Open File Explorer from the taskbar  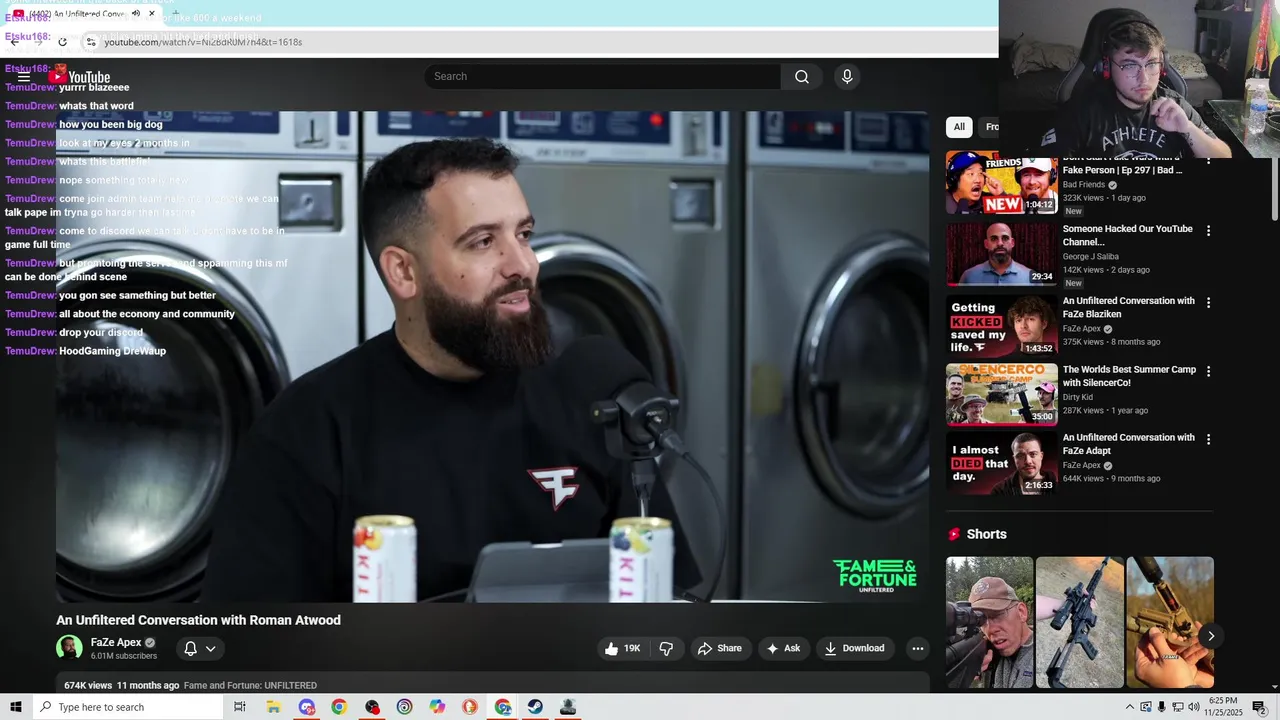click(x=273, y=707)
